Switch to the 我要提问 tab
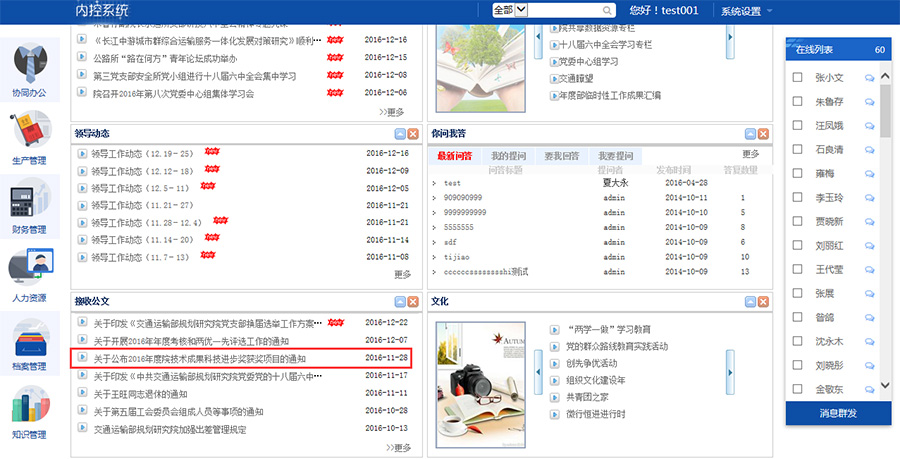Image resolution: width=900 pixels, height=459 pixels. [x=616, y=157]
